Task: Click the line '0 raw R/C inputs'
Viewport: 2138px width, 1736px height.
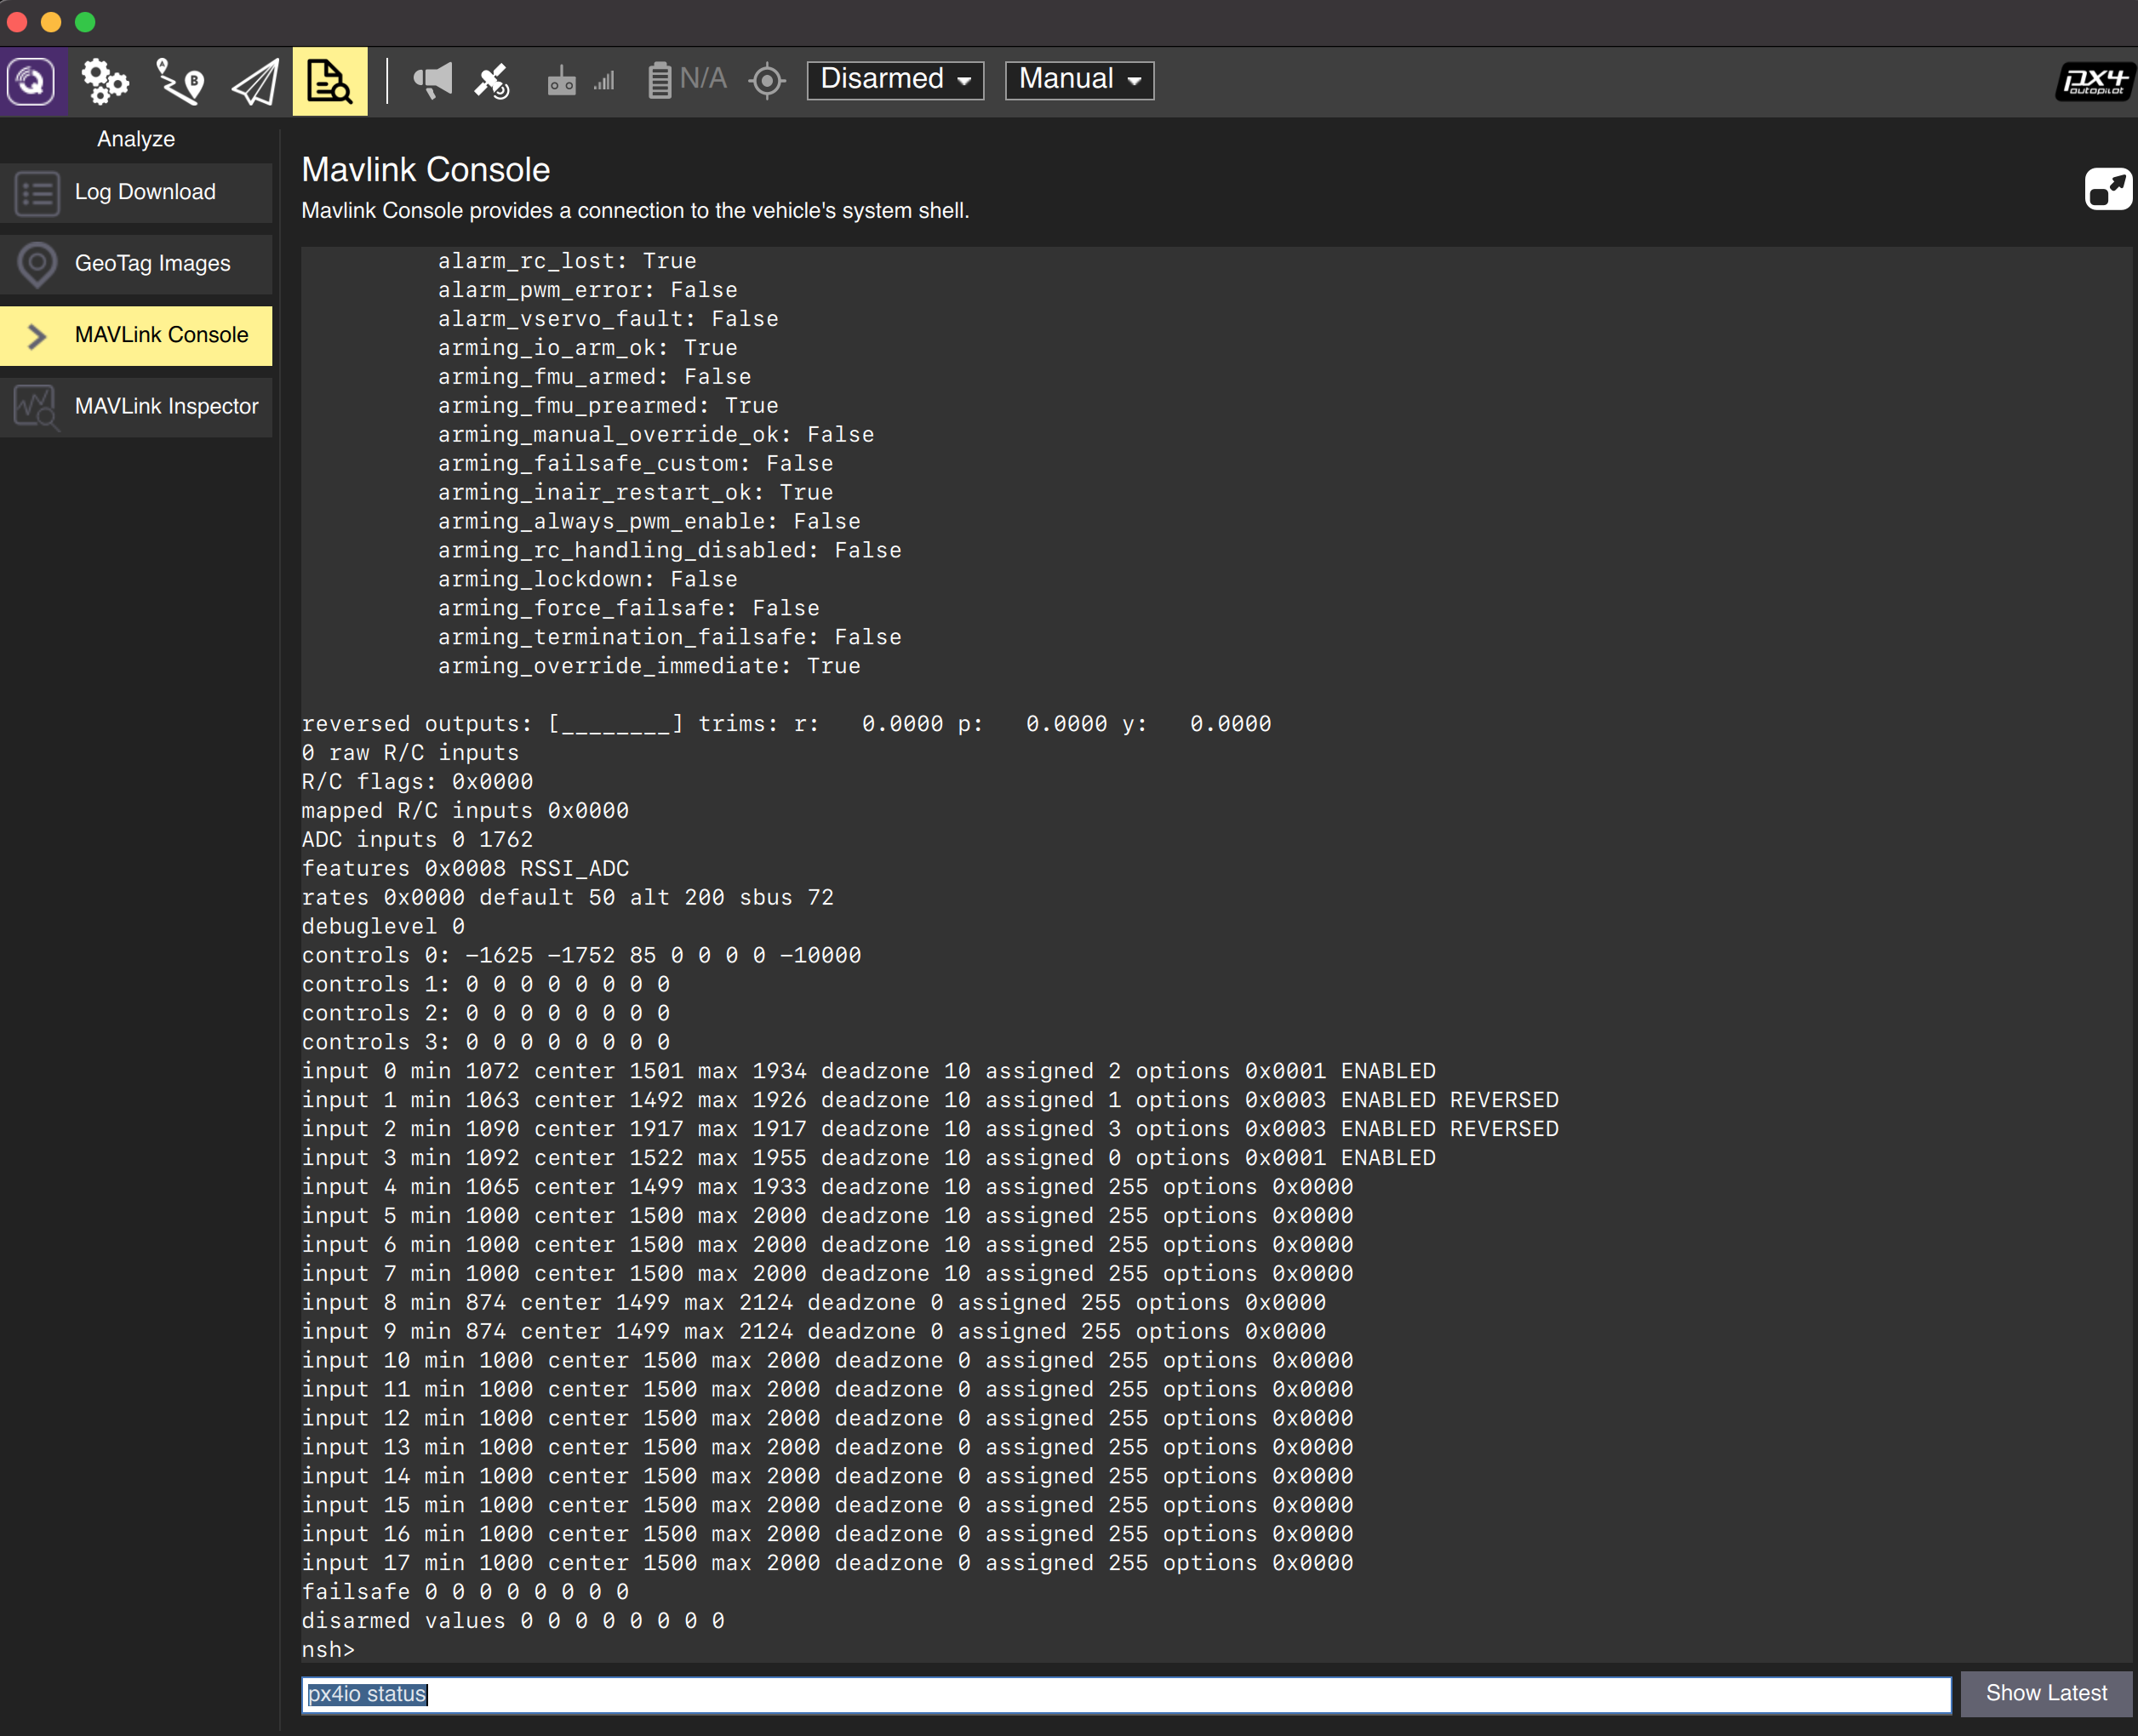Action: [x=410, y=753]
